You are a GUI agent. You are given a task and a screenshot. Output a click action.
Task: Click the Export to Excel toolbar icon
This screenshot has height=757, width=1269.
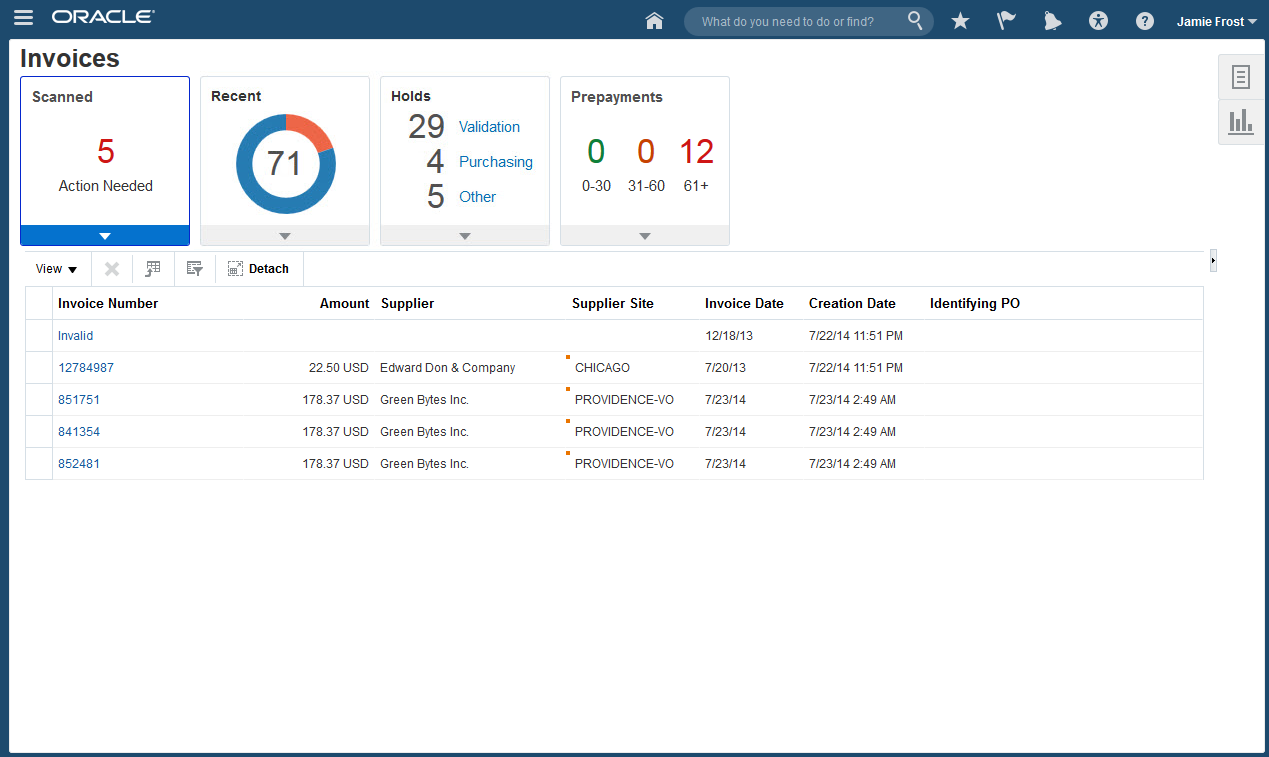pos(153,269)
